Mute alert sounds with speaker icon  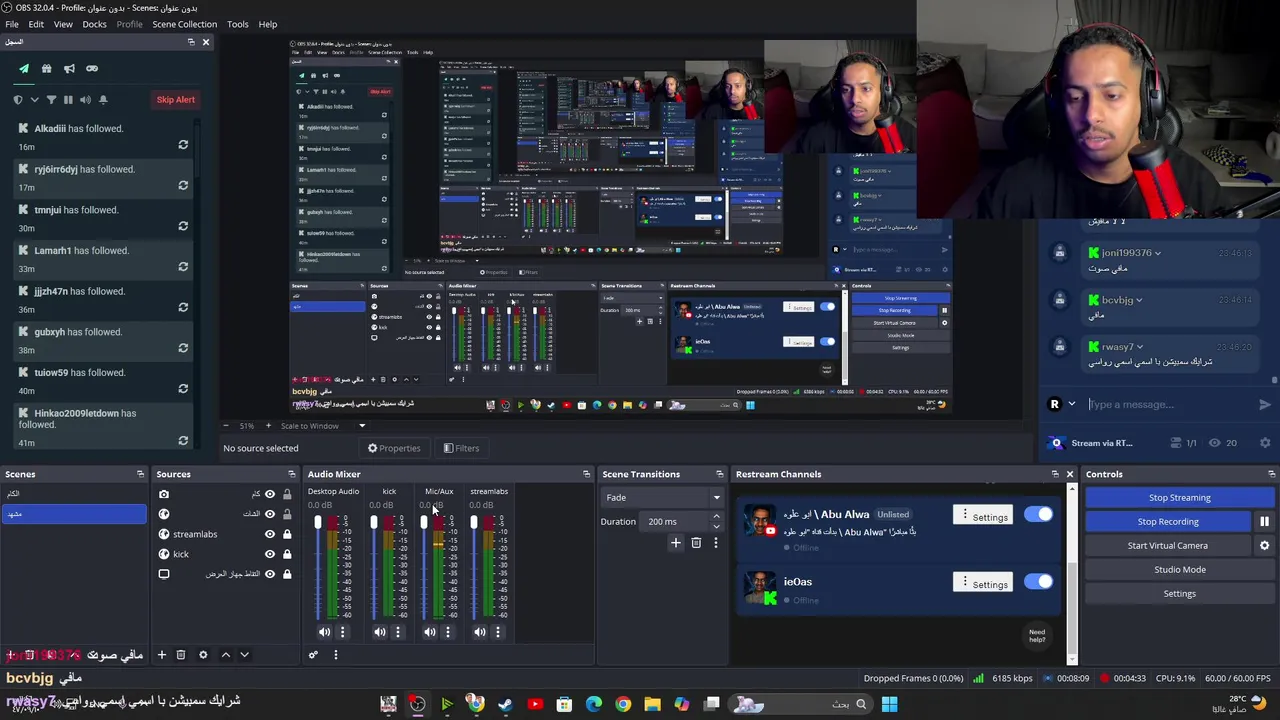tap(85, 100)
